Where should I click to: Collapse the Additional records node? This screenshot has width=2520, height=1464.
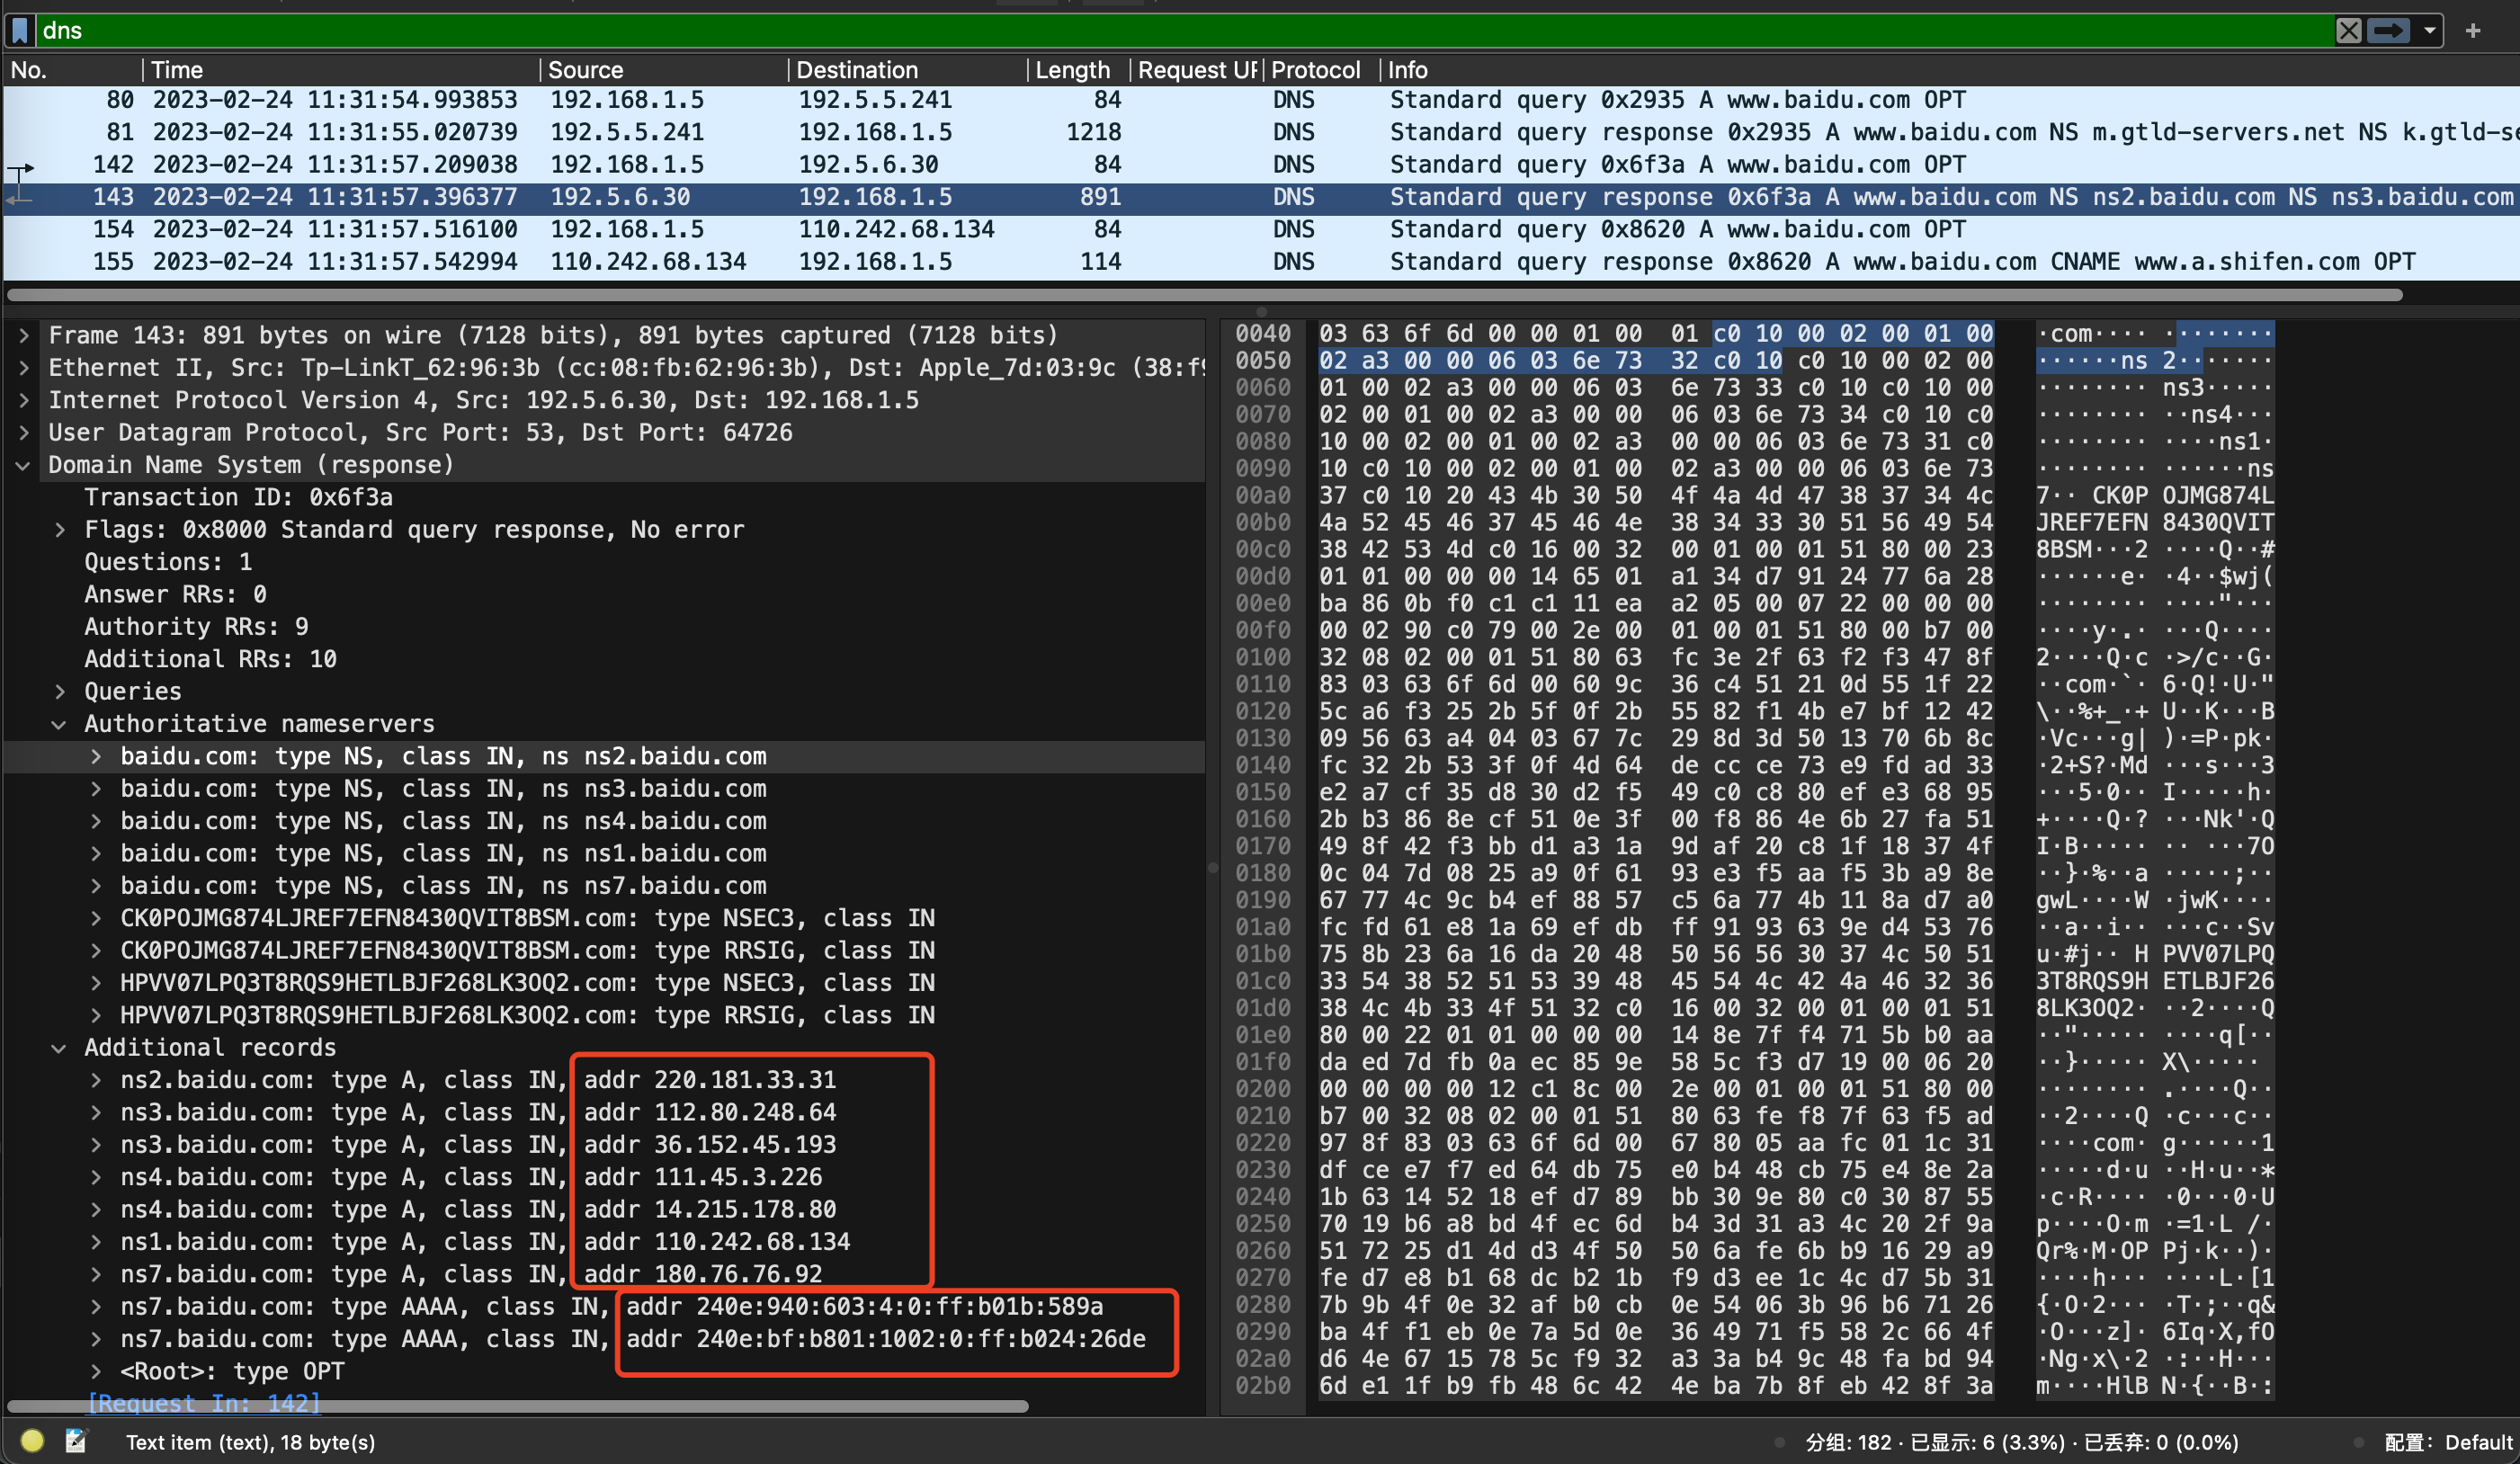(x=60, y=1048)
